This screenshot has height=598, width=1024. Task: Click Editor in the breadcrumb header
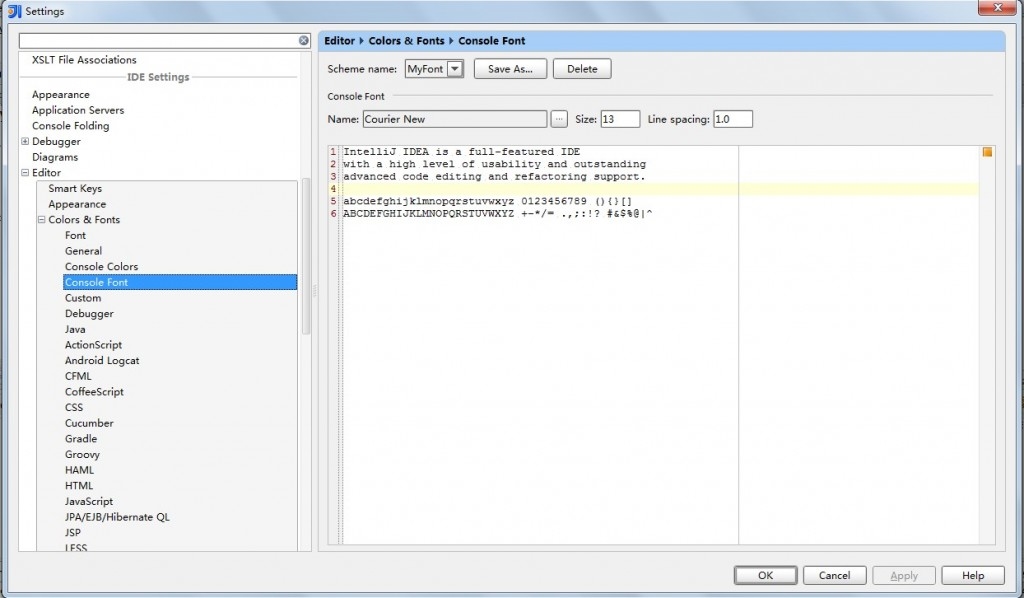point(340,40)
